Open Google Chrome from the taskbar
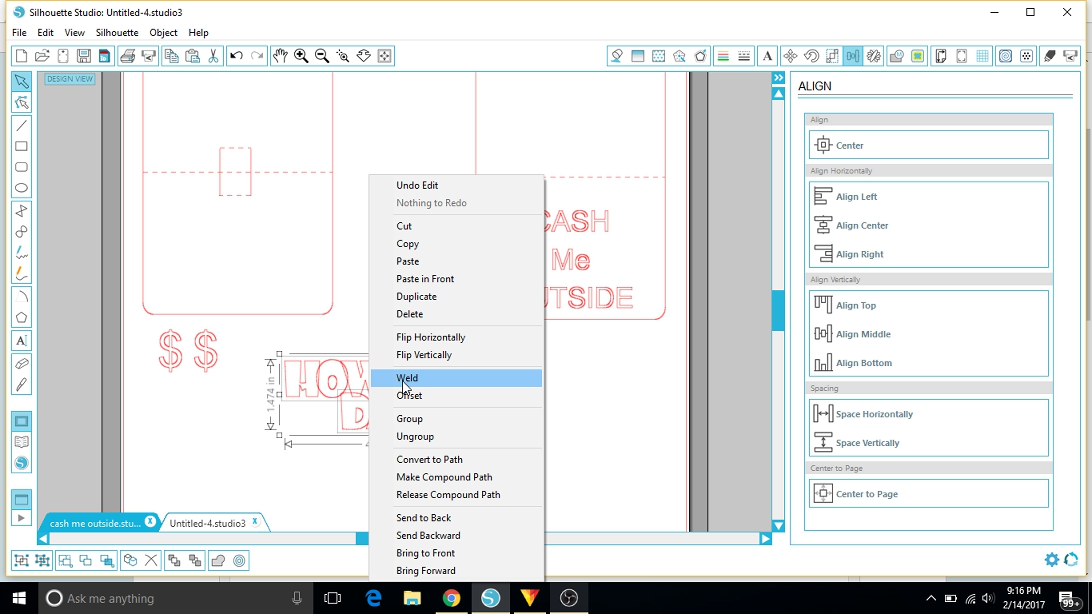Viewport: 1092px width, 614px height. tap(451, 598)
